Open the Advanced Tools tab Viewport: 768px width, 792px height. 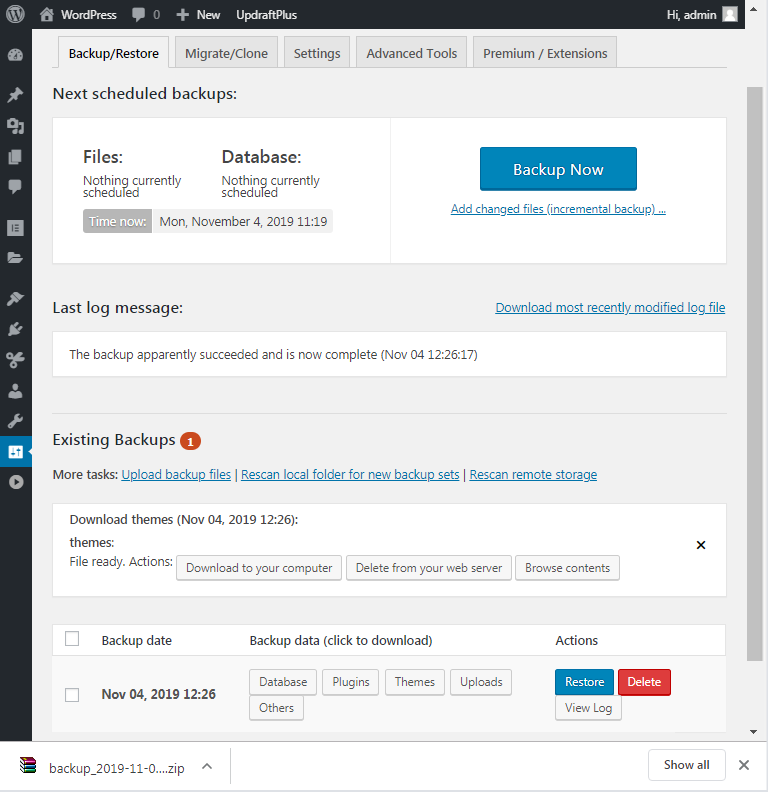pyautogui.click(x=411, y=53)
